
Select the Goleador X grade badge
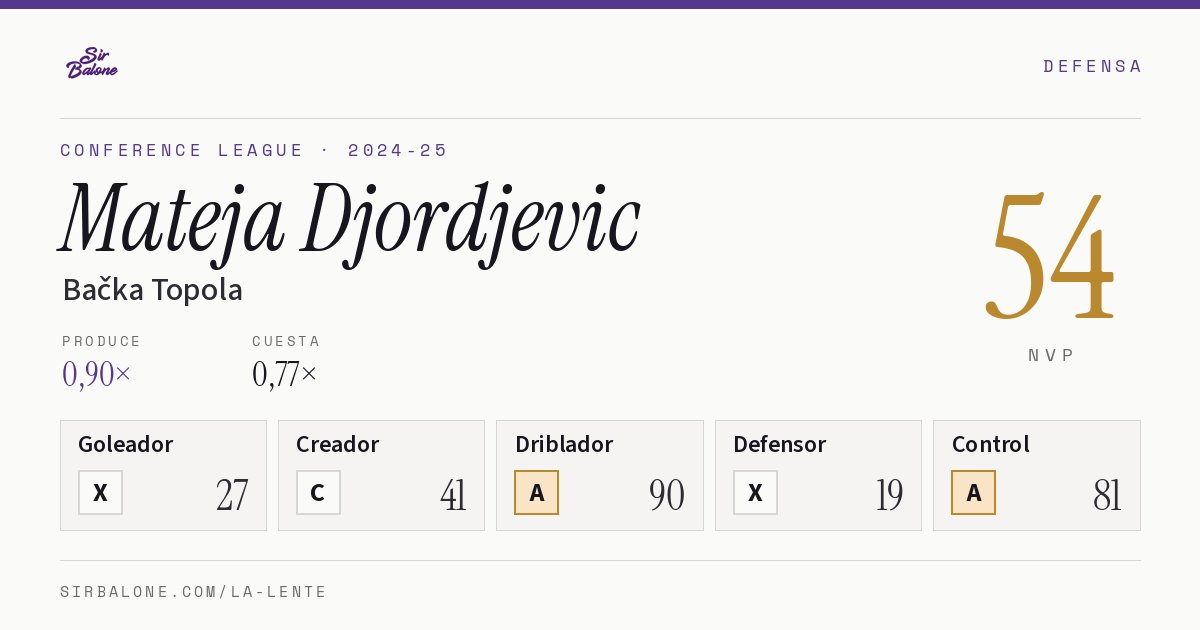[x=100, y=492]
